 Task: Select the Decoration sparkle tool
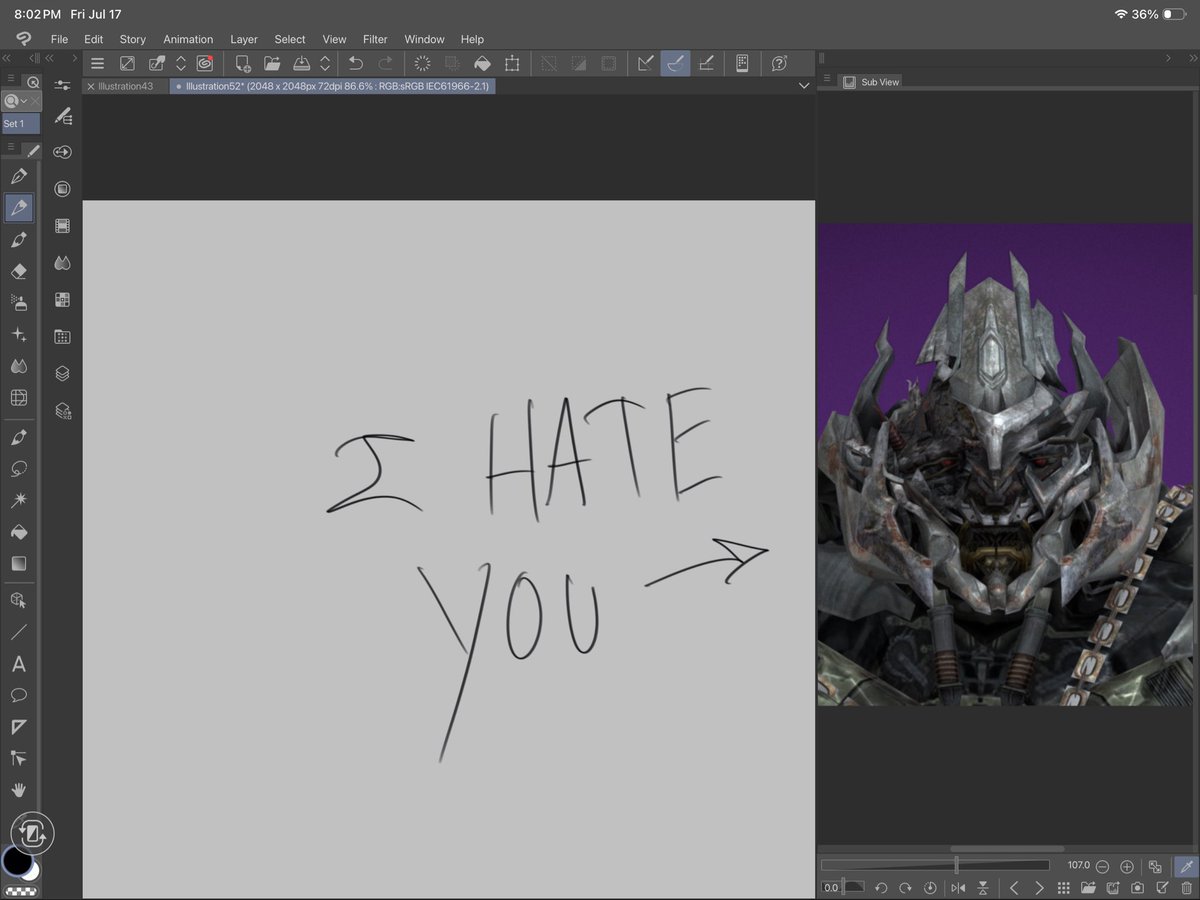(18, 334)
